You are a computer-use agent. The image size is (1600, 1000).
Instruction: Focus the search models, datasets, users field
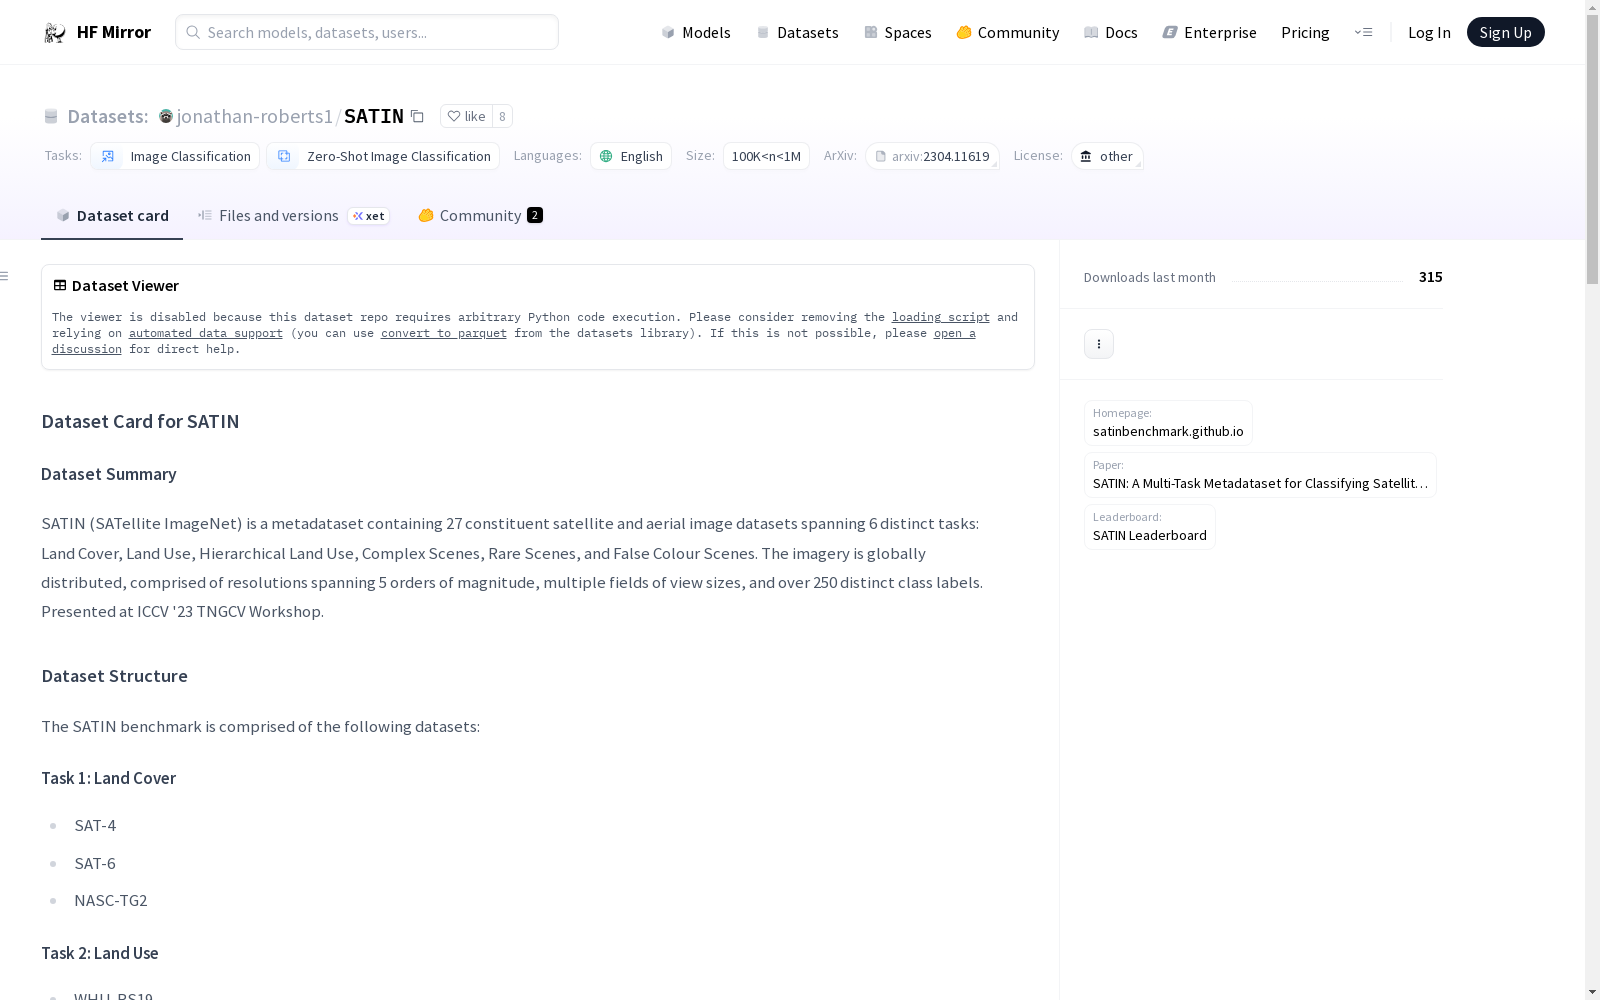pyautogui.click(x=367, y=32)
